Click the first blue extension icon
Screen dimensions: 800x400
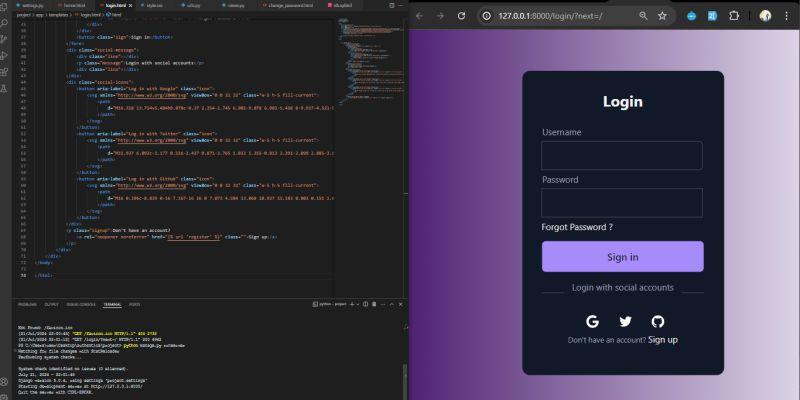(x=691, y=16)
